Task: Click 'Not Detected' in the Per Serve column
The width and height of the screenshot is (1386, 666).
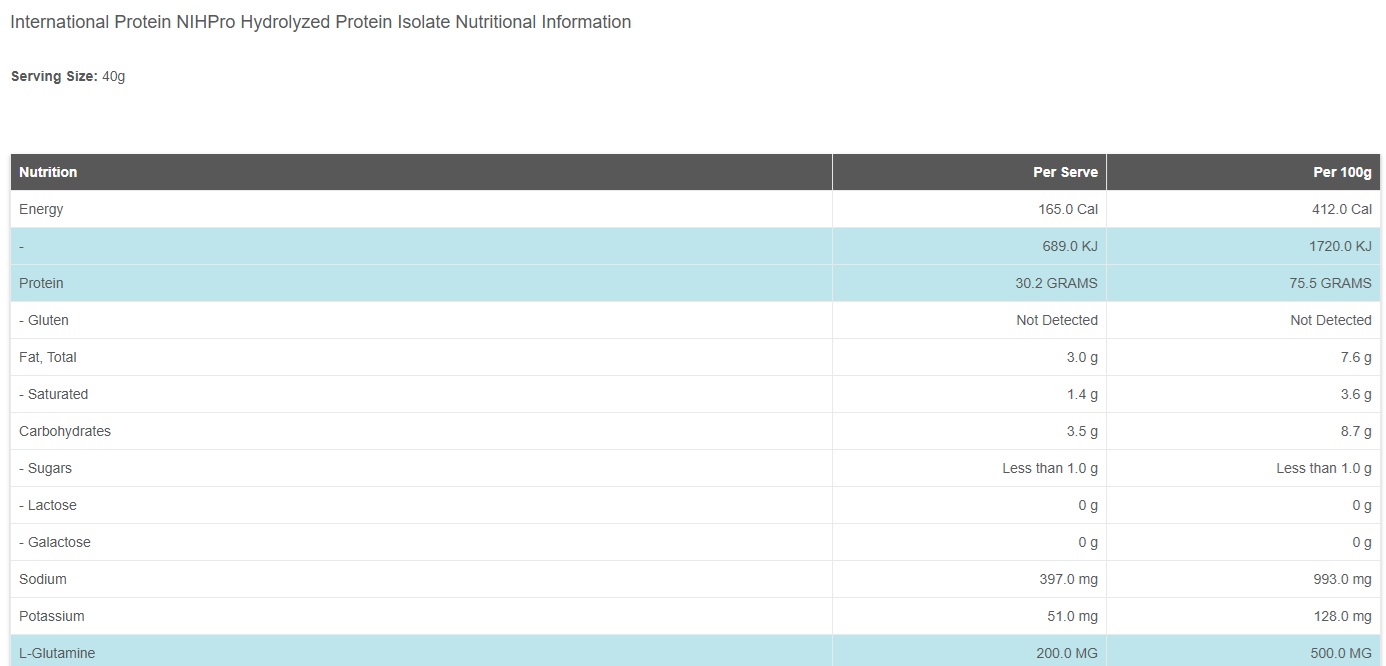Action: click(1057, 320)
